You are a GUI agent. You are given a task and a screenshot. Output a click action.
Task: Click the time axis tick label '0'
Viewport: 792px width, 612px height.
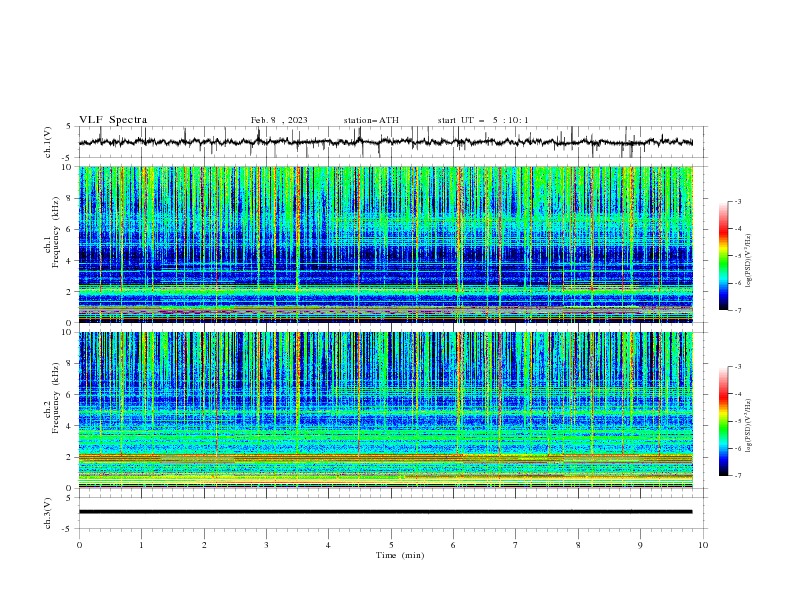click(79, 545)
